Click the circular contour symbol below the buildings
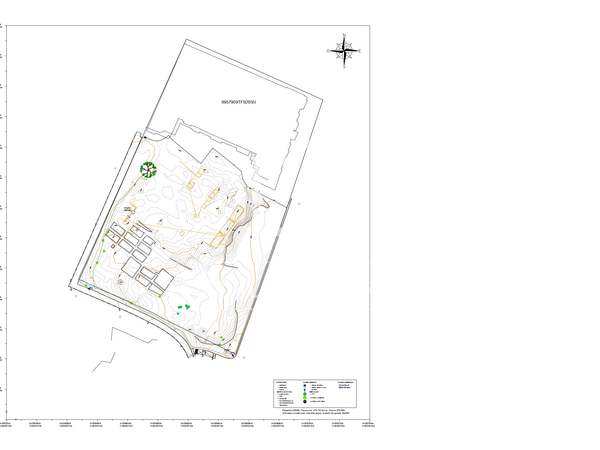The width and height of the screenshot is (600, 450). (122, 282)
